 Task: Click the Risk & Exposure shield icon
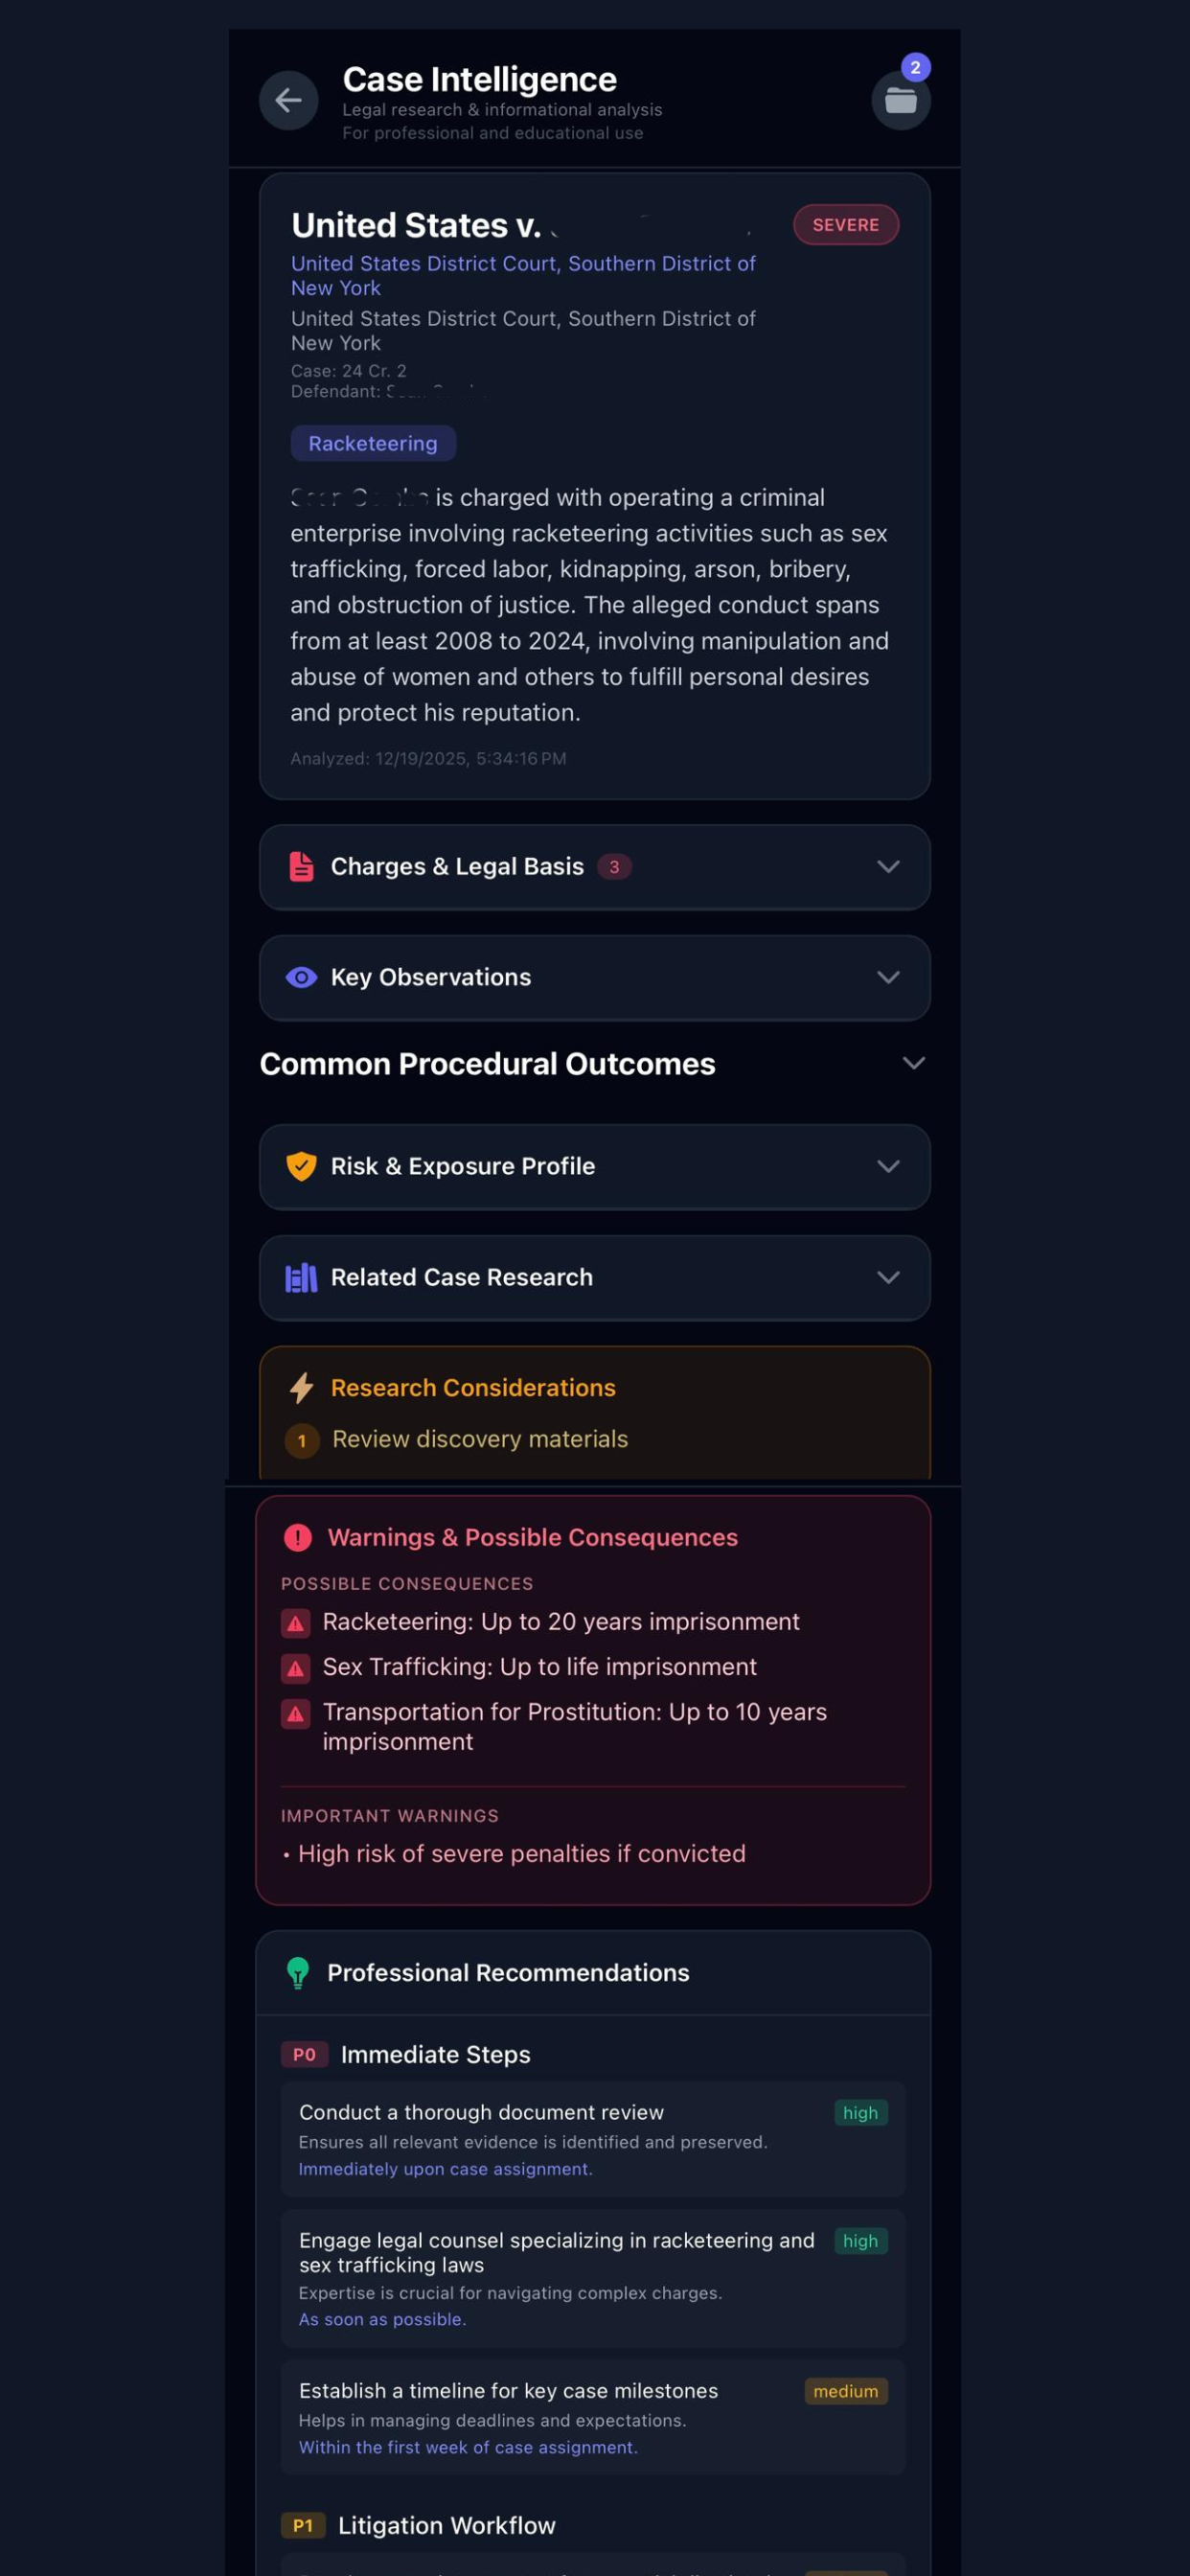coord(301,1167)
